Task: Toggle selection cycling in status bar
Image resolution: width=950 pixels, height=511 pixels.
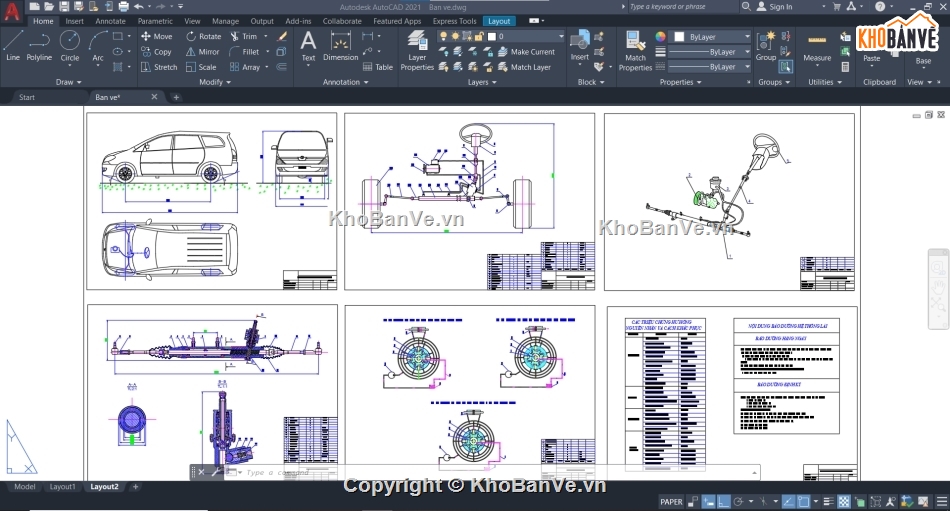Action: pos(860,502)
